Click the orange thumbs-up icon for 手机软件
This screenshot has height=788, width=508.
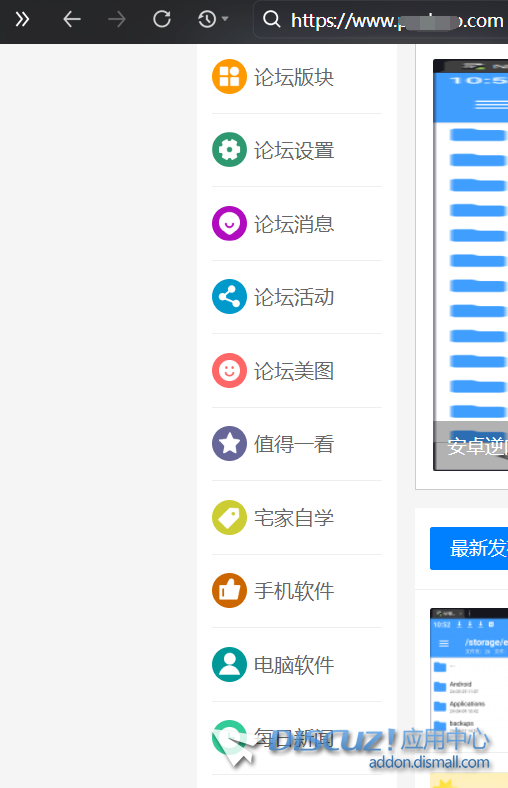229,590
